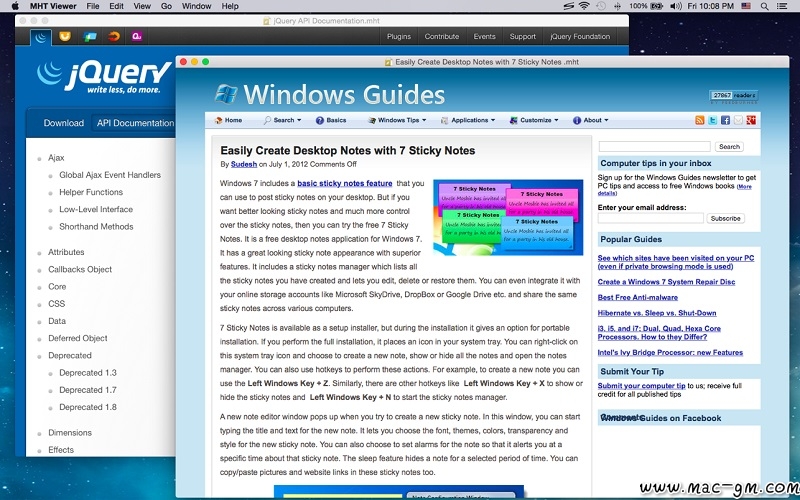
Task: Expand the Customize dropdown menu
Action: [534, 120]
